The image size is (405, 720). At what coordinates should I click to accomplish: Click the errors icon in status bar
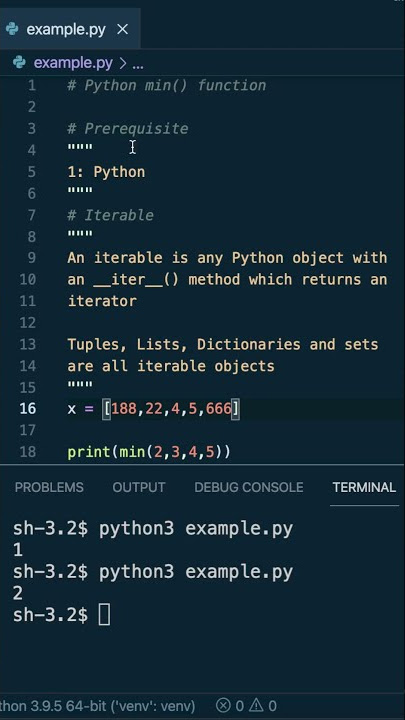(x=223, y=705)
